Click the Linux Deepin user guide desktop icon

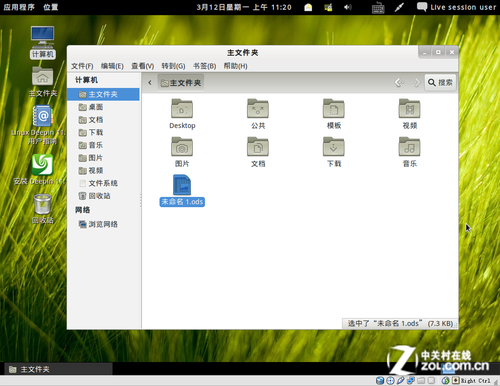[x=42, y=125]
